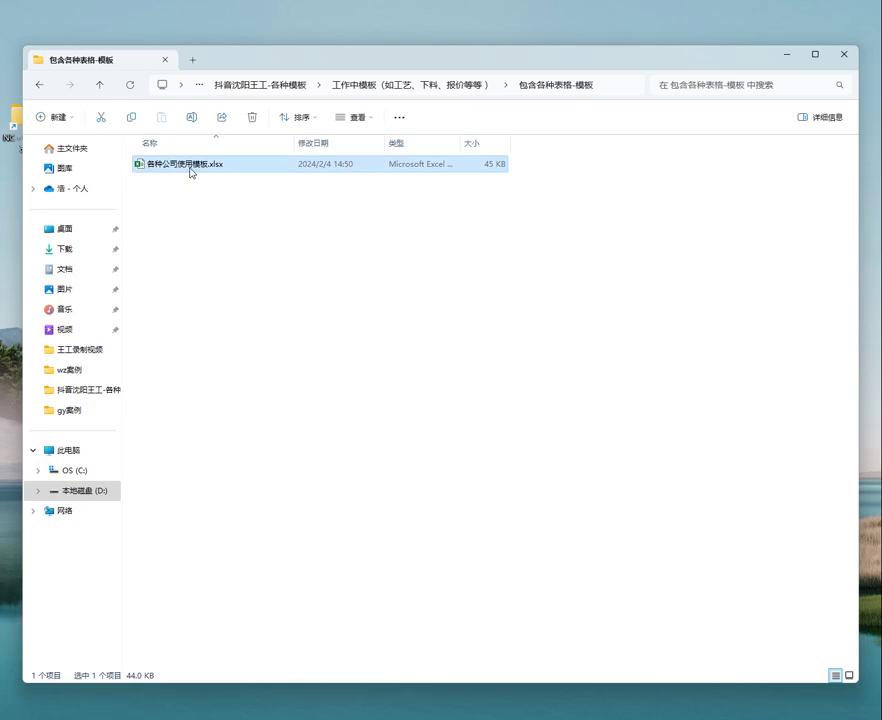Collapse the 此电脑 tree node
Image resolution: width=882 pixels, height=720 pixels.
pyautogui.click(x=33, y=450)
